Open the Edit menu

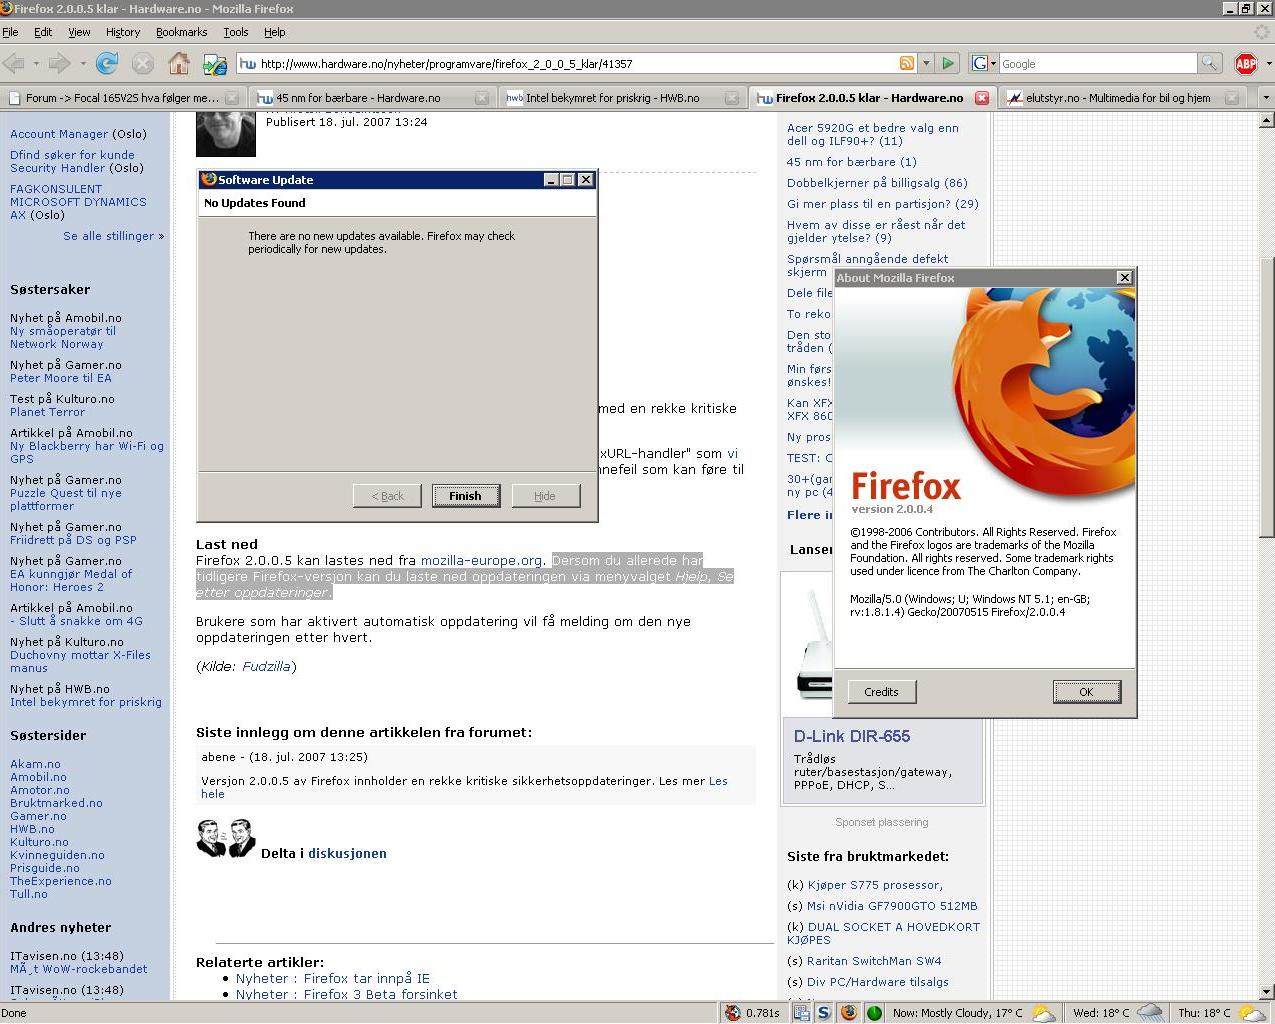(43, 32)
